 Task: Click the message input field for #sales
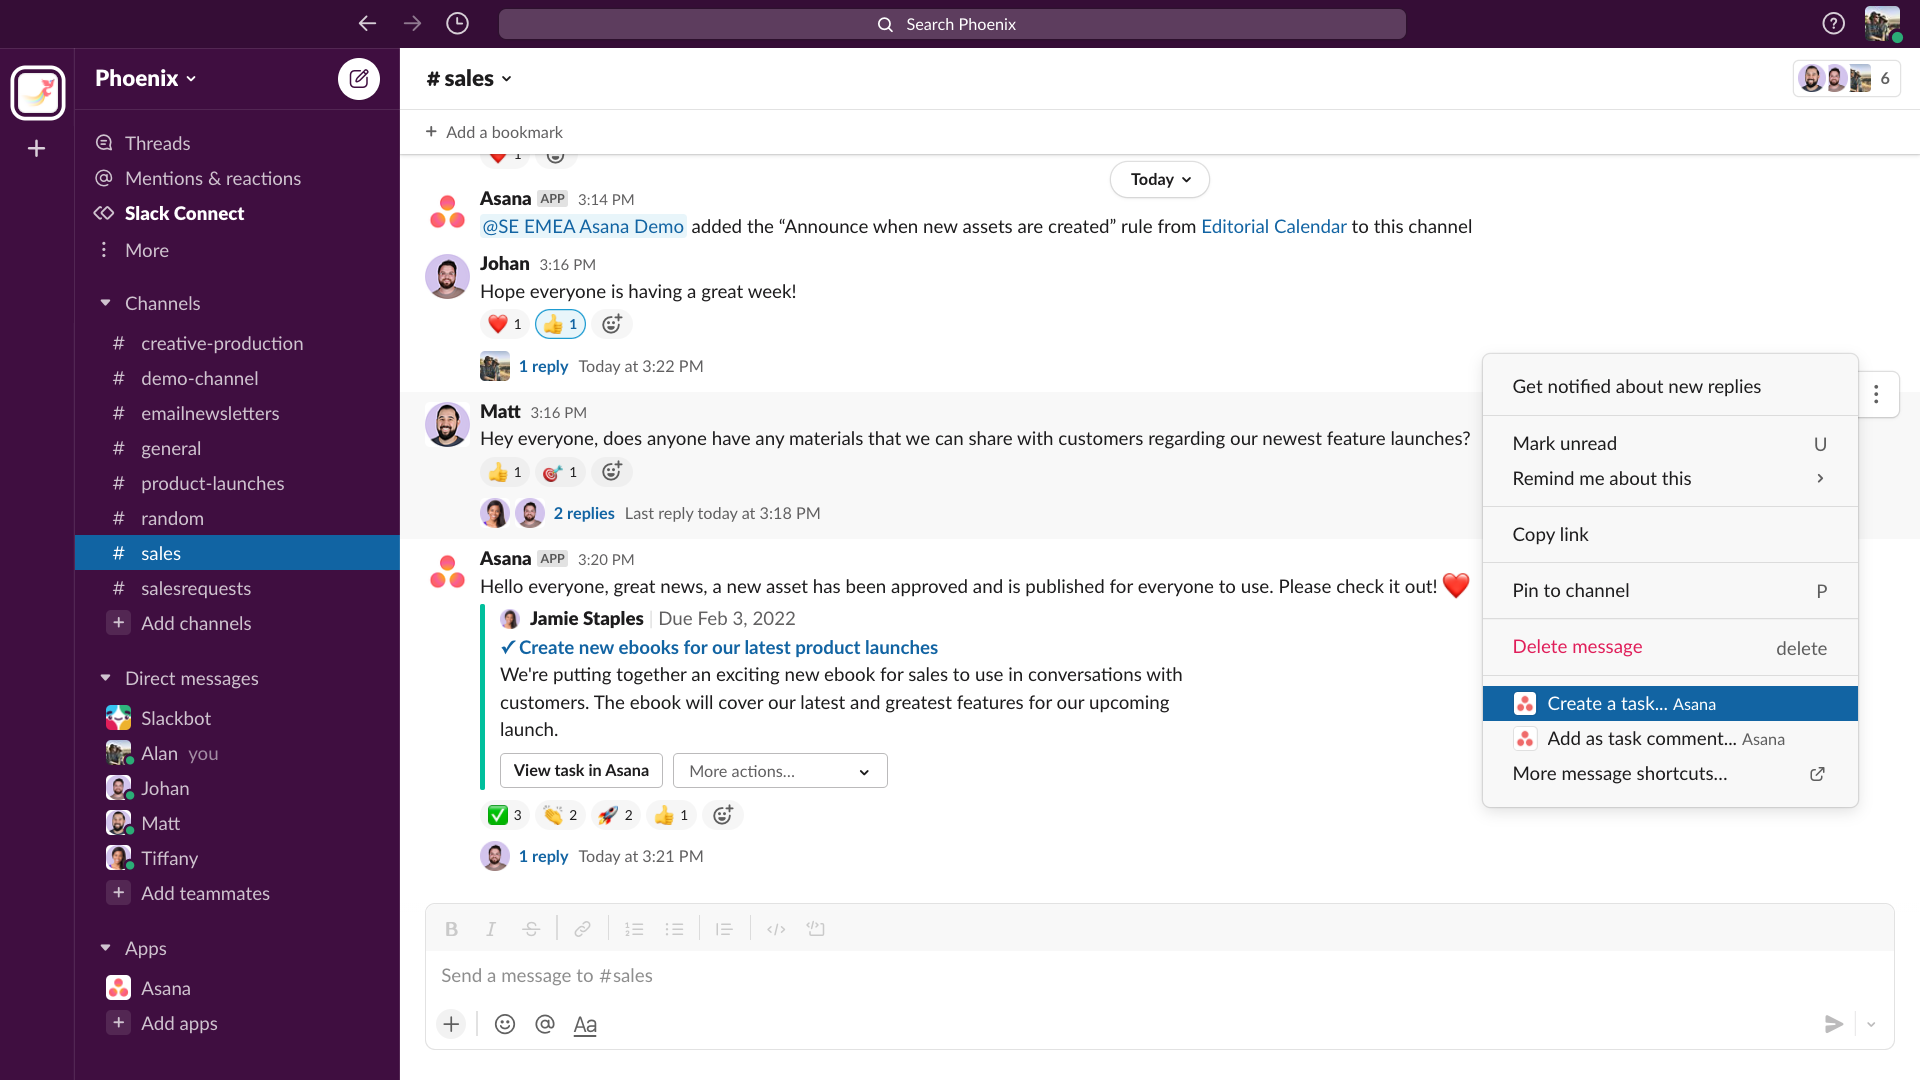[x=1100, y=976]
